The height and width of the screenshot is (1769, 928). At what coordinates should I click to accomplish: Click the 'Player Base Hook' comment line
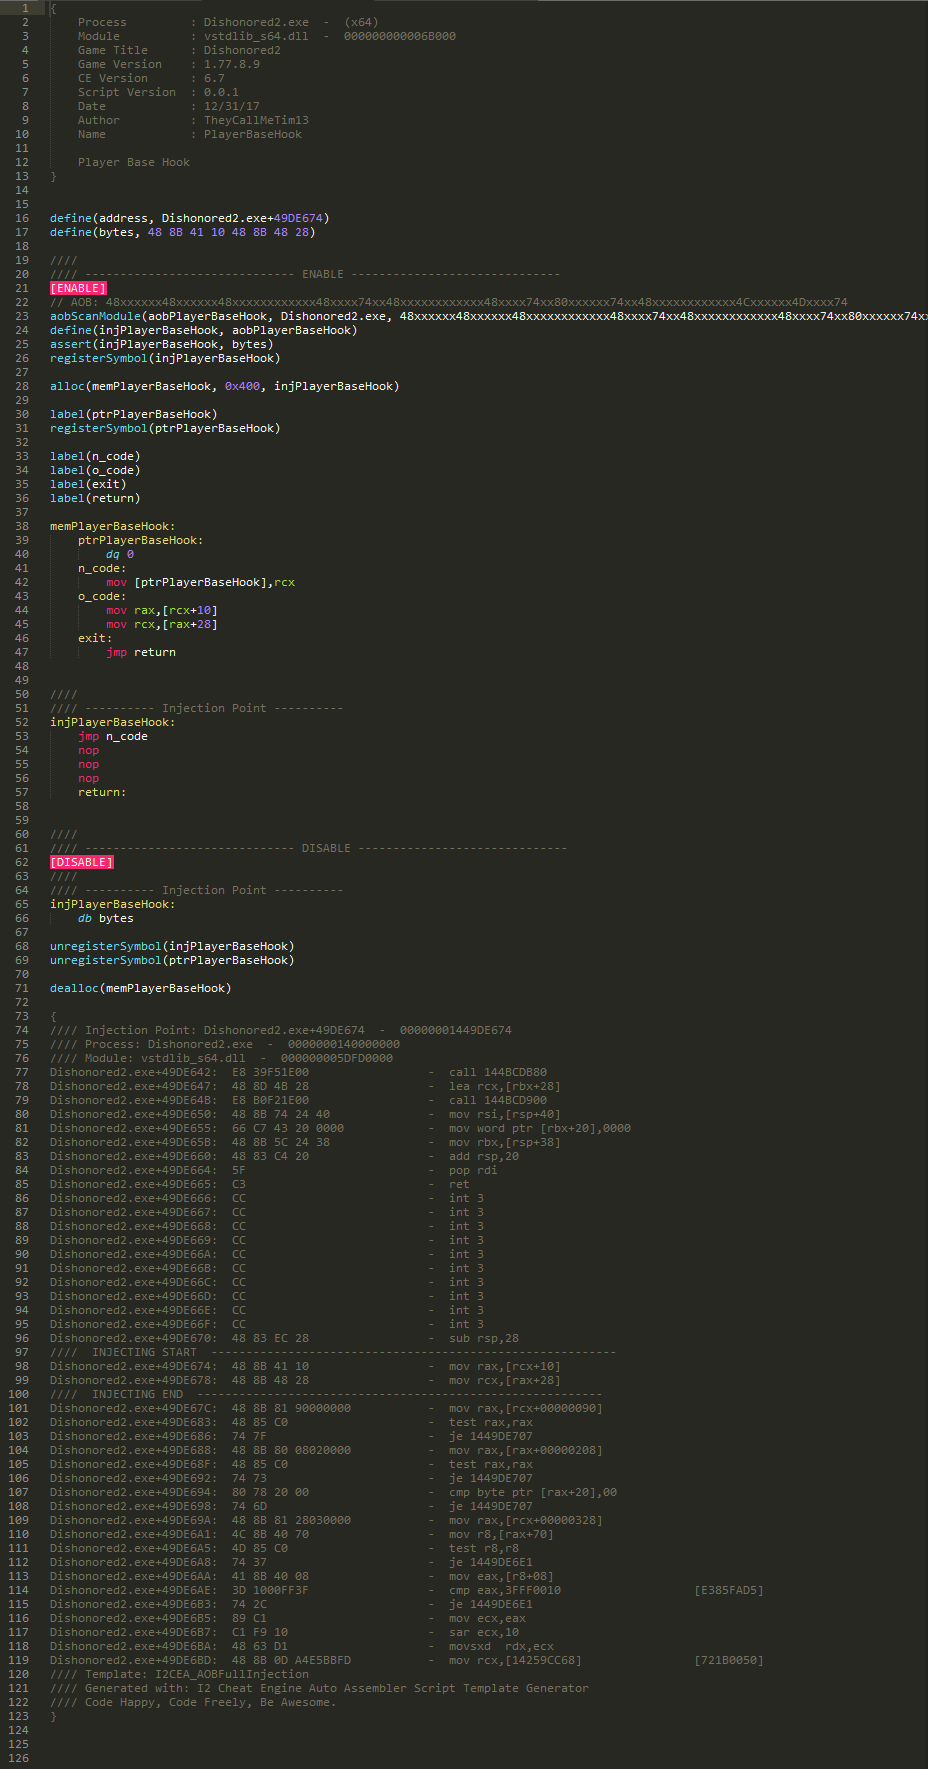[x=134, y=162]
